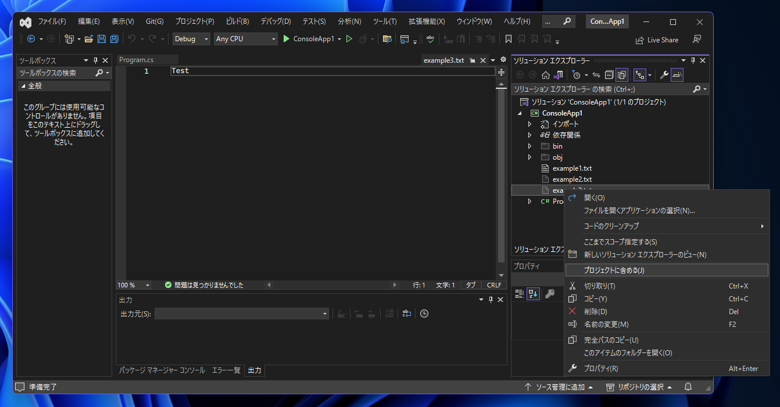Click the output timestamp clock icon

[424, 313]
